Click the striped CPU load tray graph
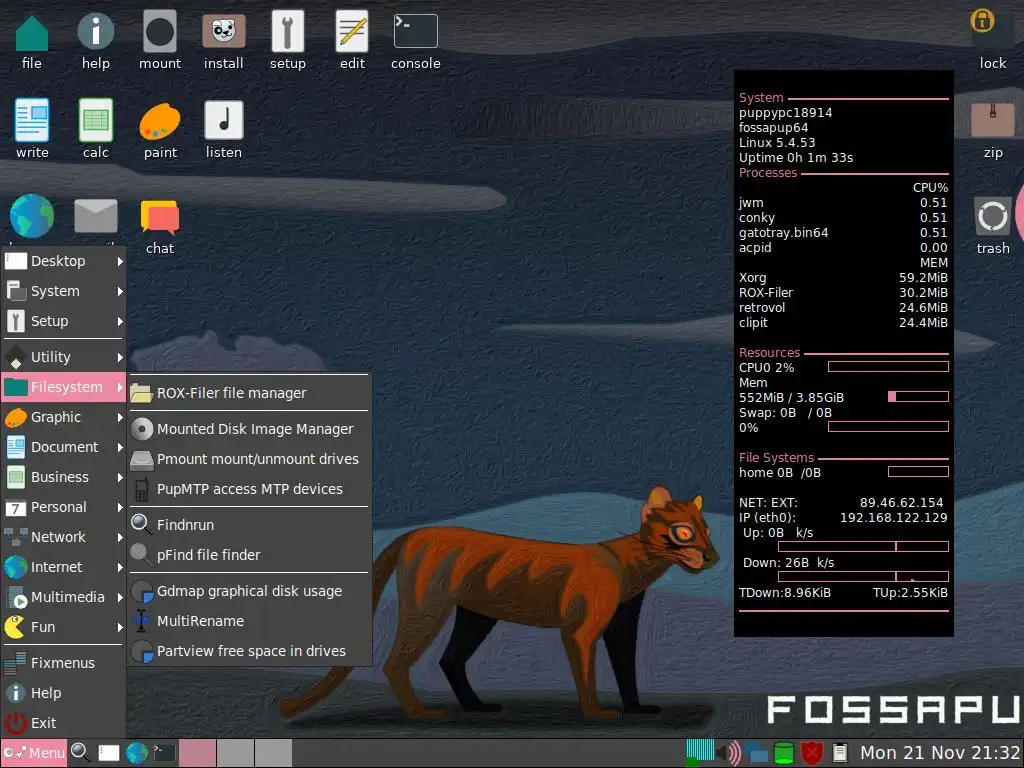Screen dimensions: 1024x768 [700, 753]
